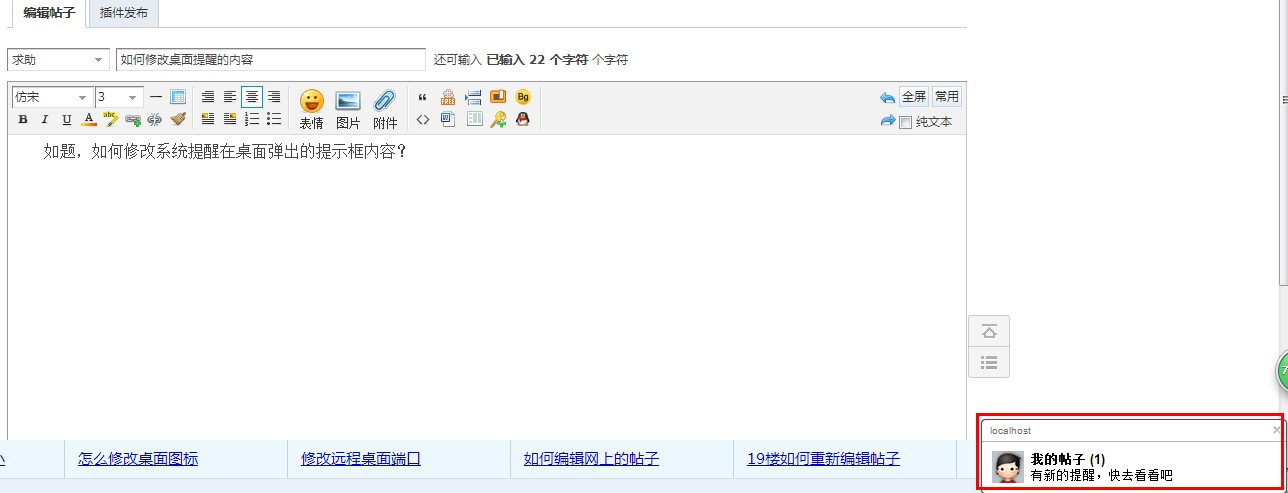Click the text 有新的提醒，快去看看吧

1101,476
